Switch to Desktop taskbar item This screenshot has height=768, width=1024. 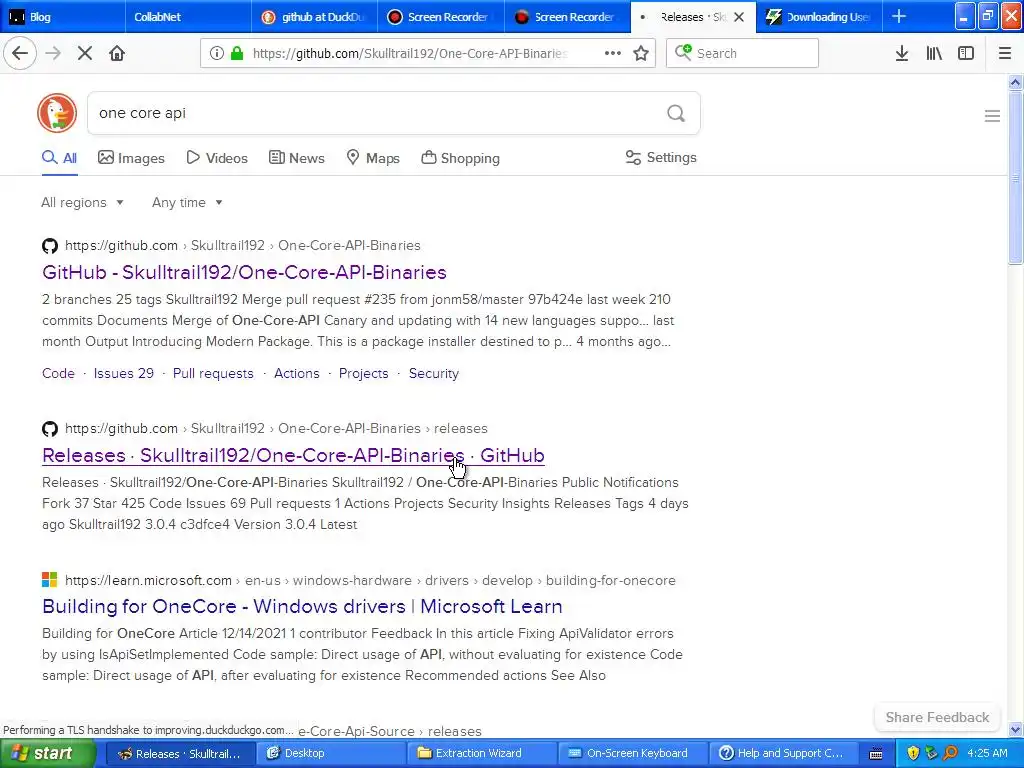coord(329,753)
